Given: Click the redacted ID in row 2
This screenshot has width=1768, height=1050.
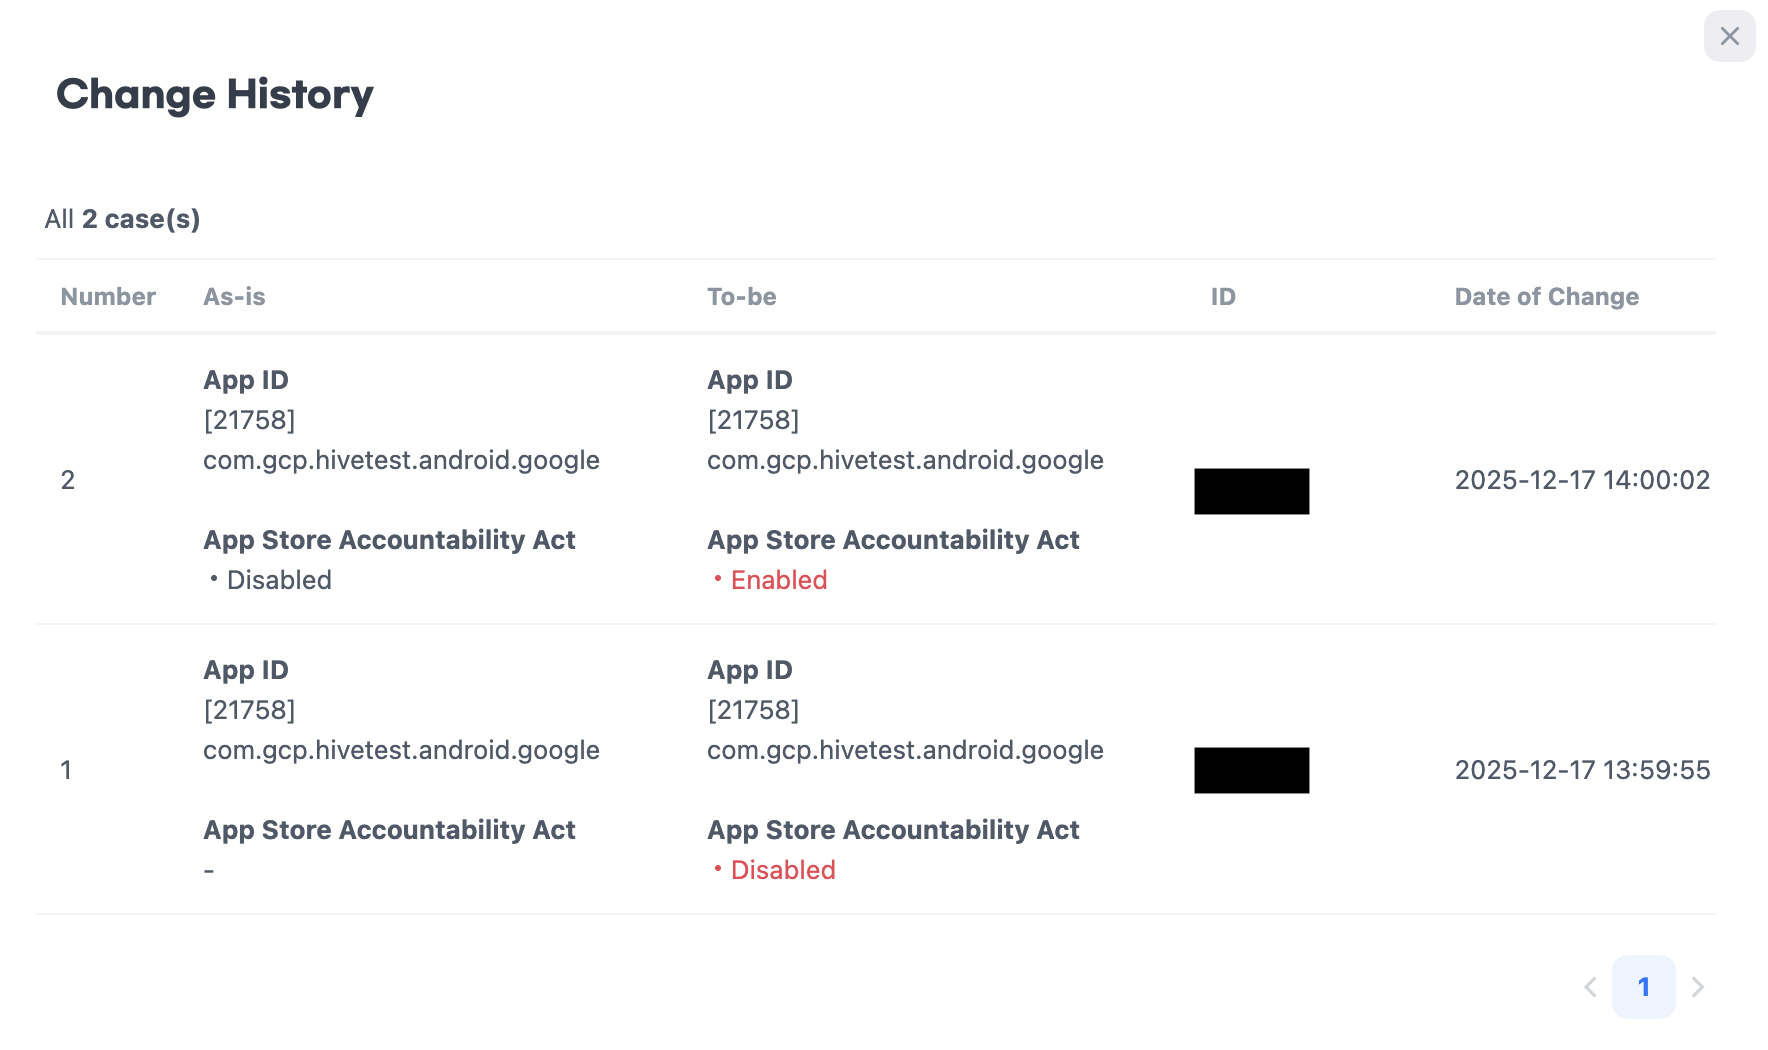Looking at the screenshot, I should 1251,491.
